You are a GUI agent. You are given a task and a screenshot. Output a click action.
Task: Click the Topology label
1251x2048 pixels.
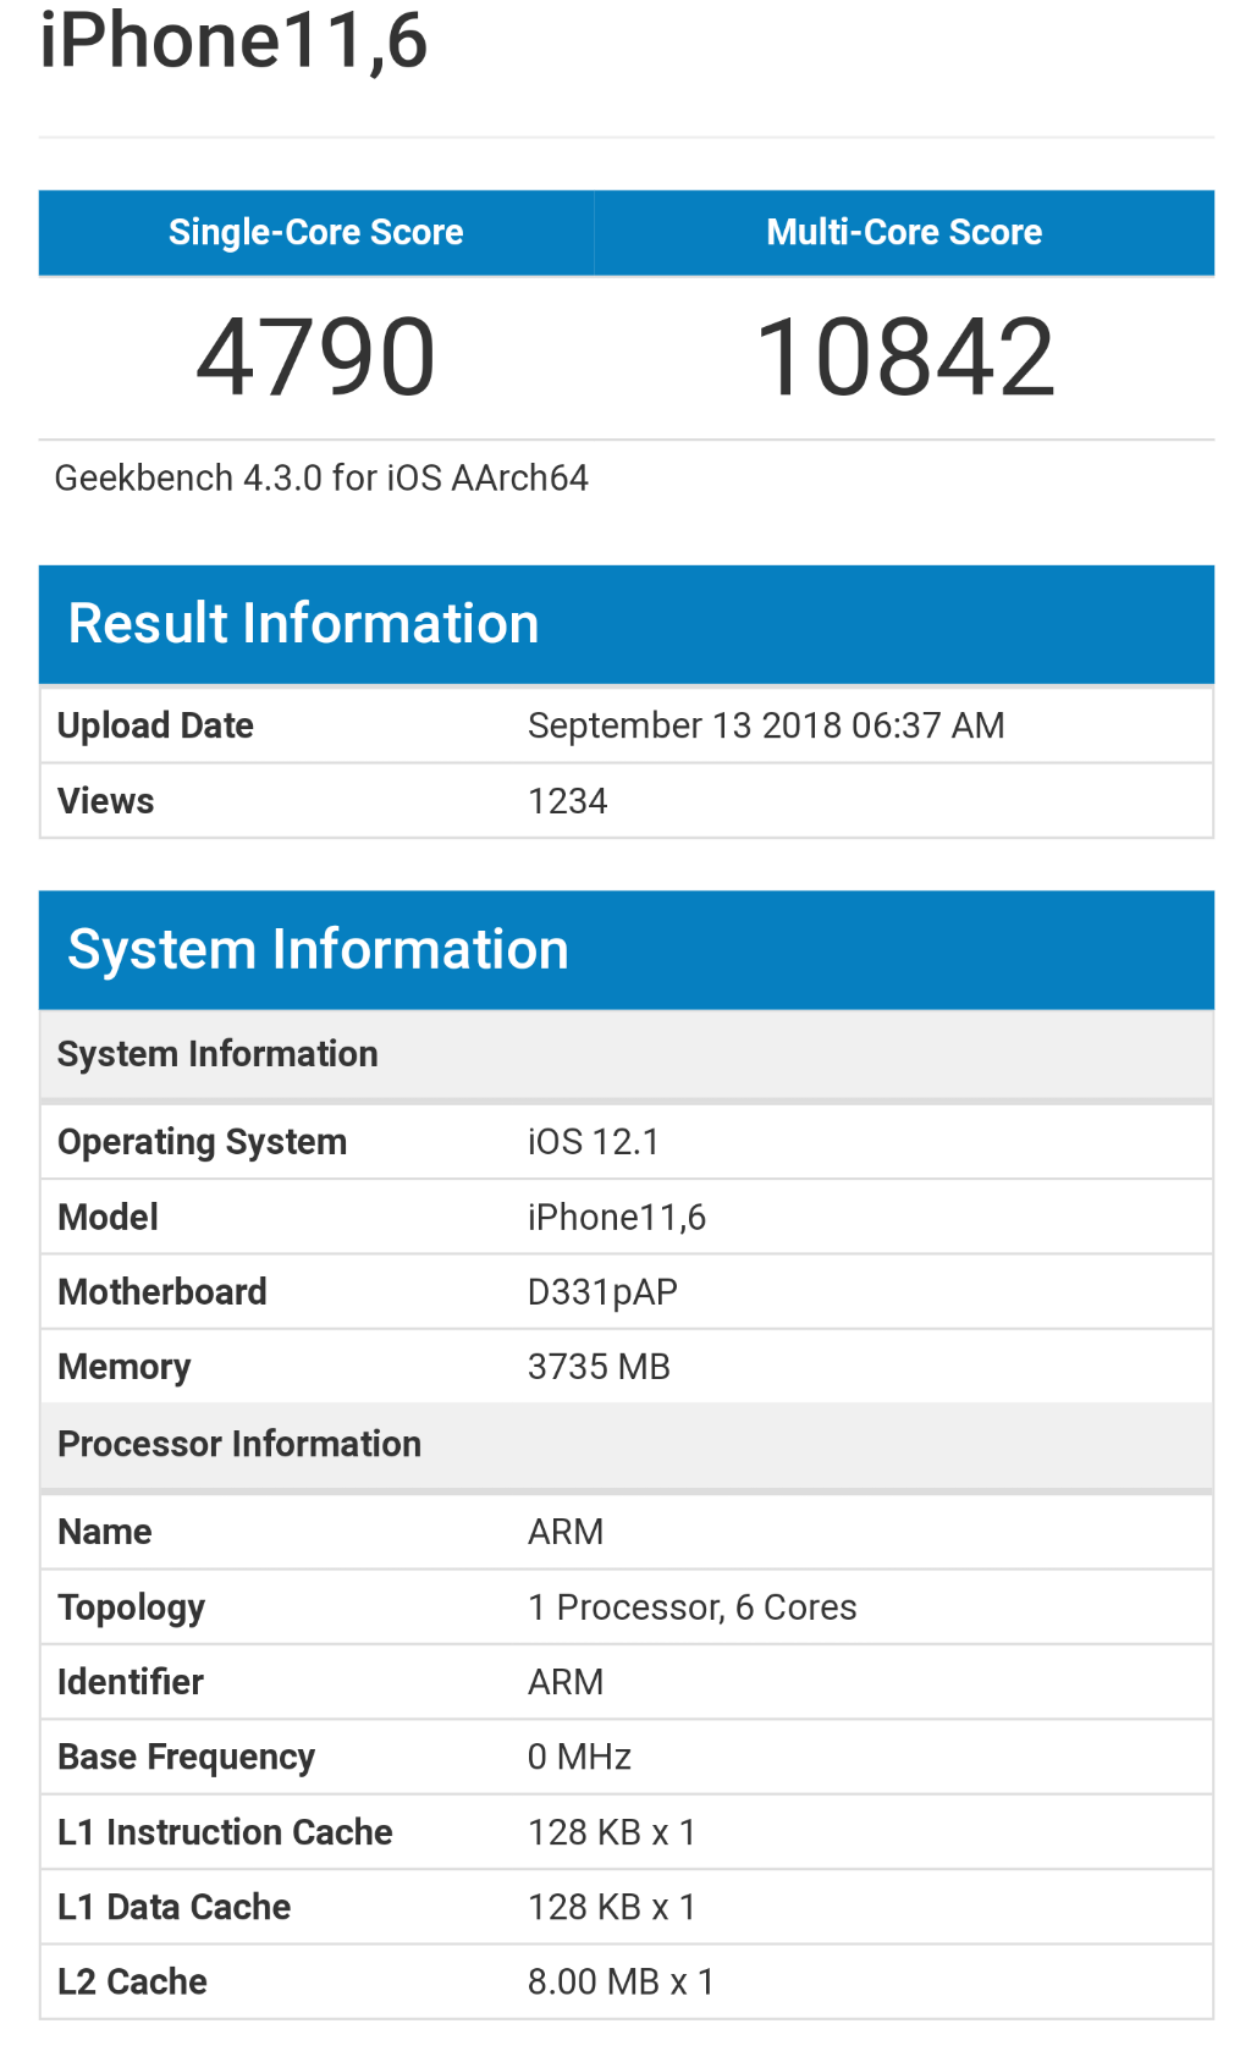click(x=131, y=1607)
